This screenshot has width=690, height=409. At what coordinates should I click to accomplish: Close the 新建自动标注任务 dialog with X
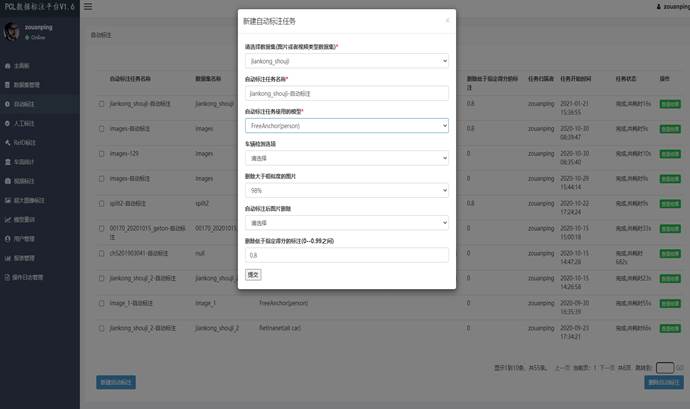point(447,20)
